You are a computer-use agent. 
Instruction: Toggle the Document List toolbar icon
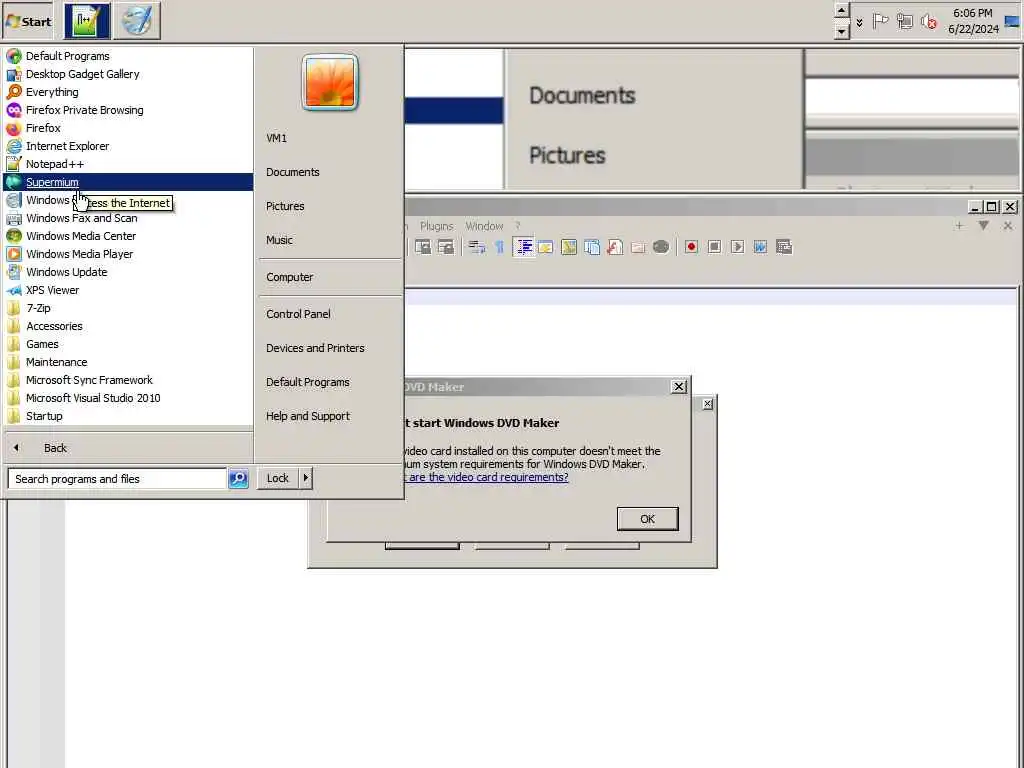592,247
